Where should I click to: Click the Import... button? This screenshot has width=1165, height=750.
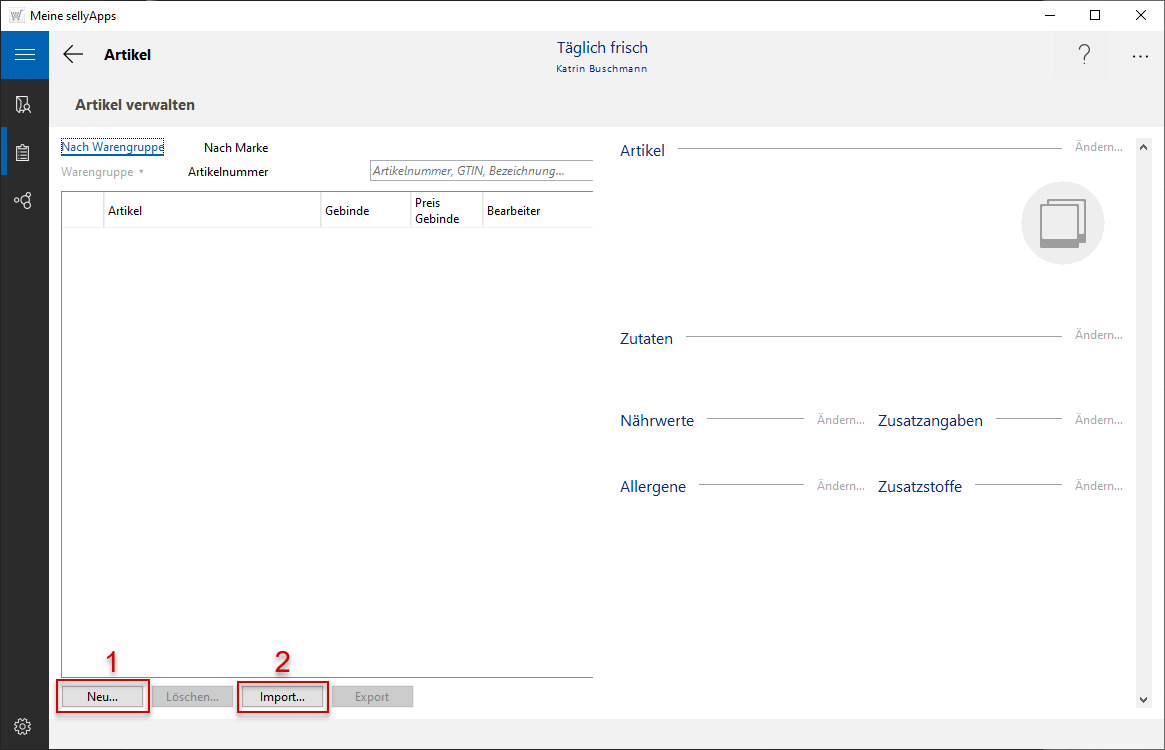point(282,697)
